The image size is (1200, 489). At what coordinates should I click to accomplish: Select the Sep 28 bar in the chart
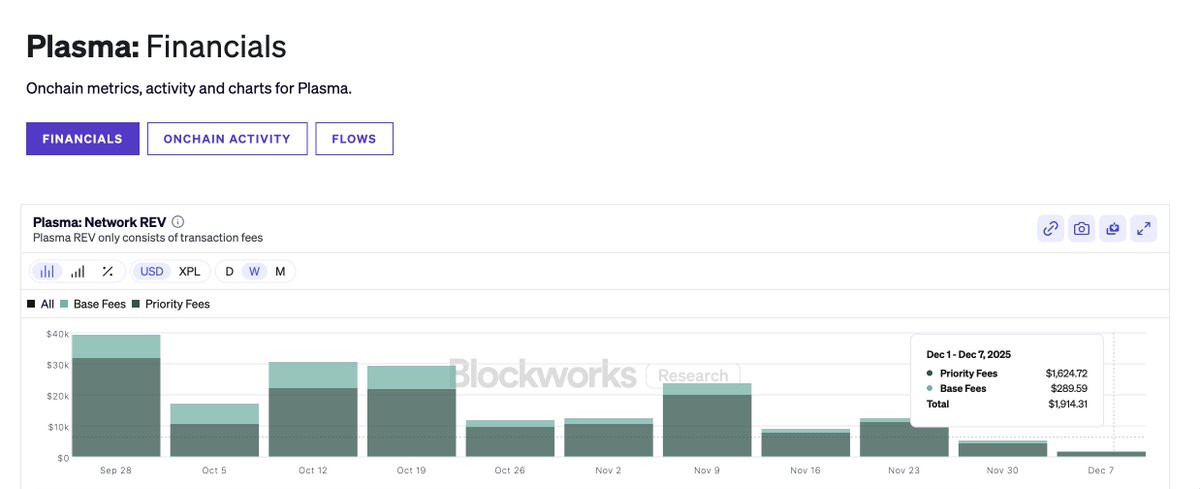pos(116,396)
